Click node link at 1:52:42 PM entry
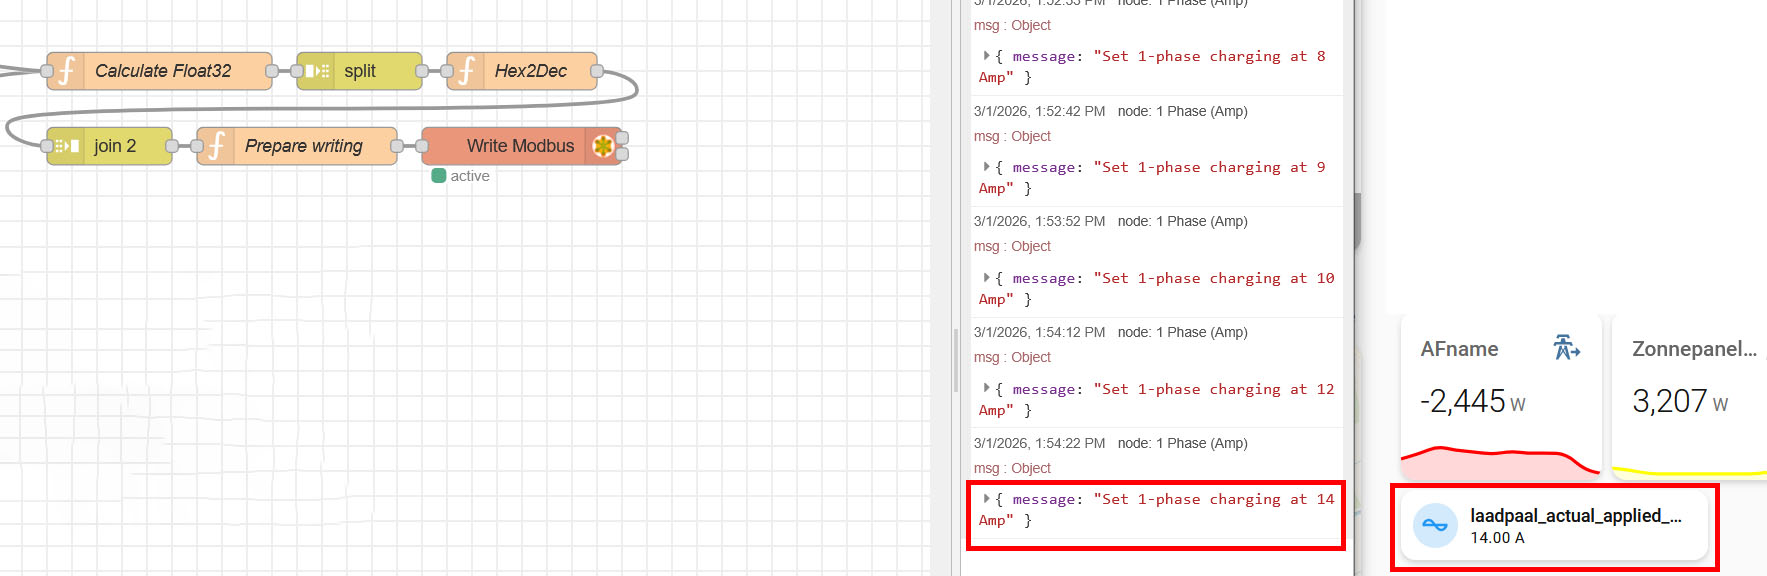Viewport: 1767px width, 576px height. click(x=1182, y=111)
